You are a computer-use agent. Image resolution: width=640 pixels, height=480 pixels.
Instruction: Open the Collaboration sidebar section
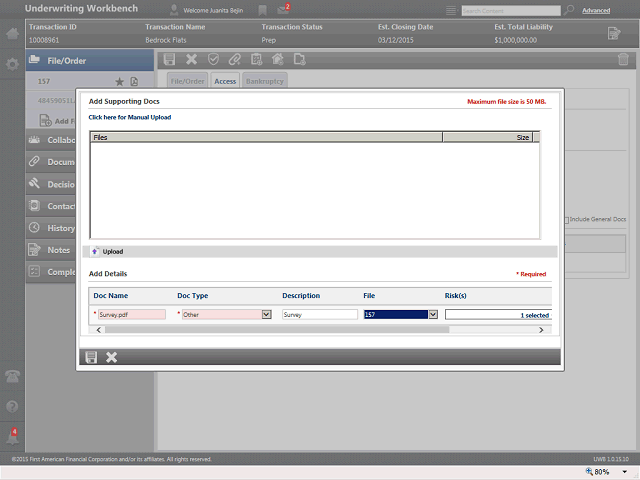pyautogui.click(x=51, y=140)
